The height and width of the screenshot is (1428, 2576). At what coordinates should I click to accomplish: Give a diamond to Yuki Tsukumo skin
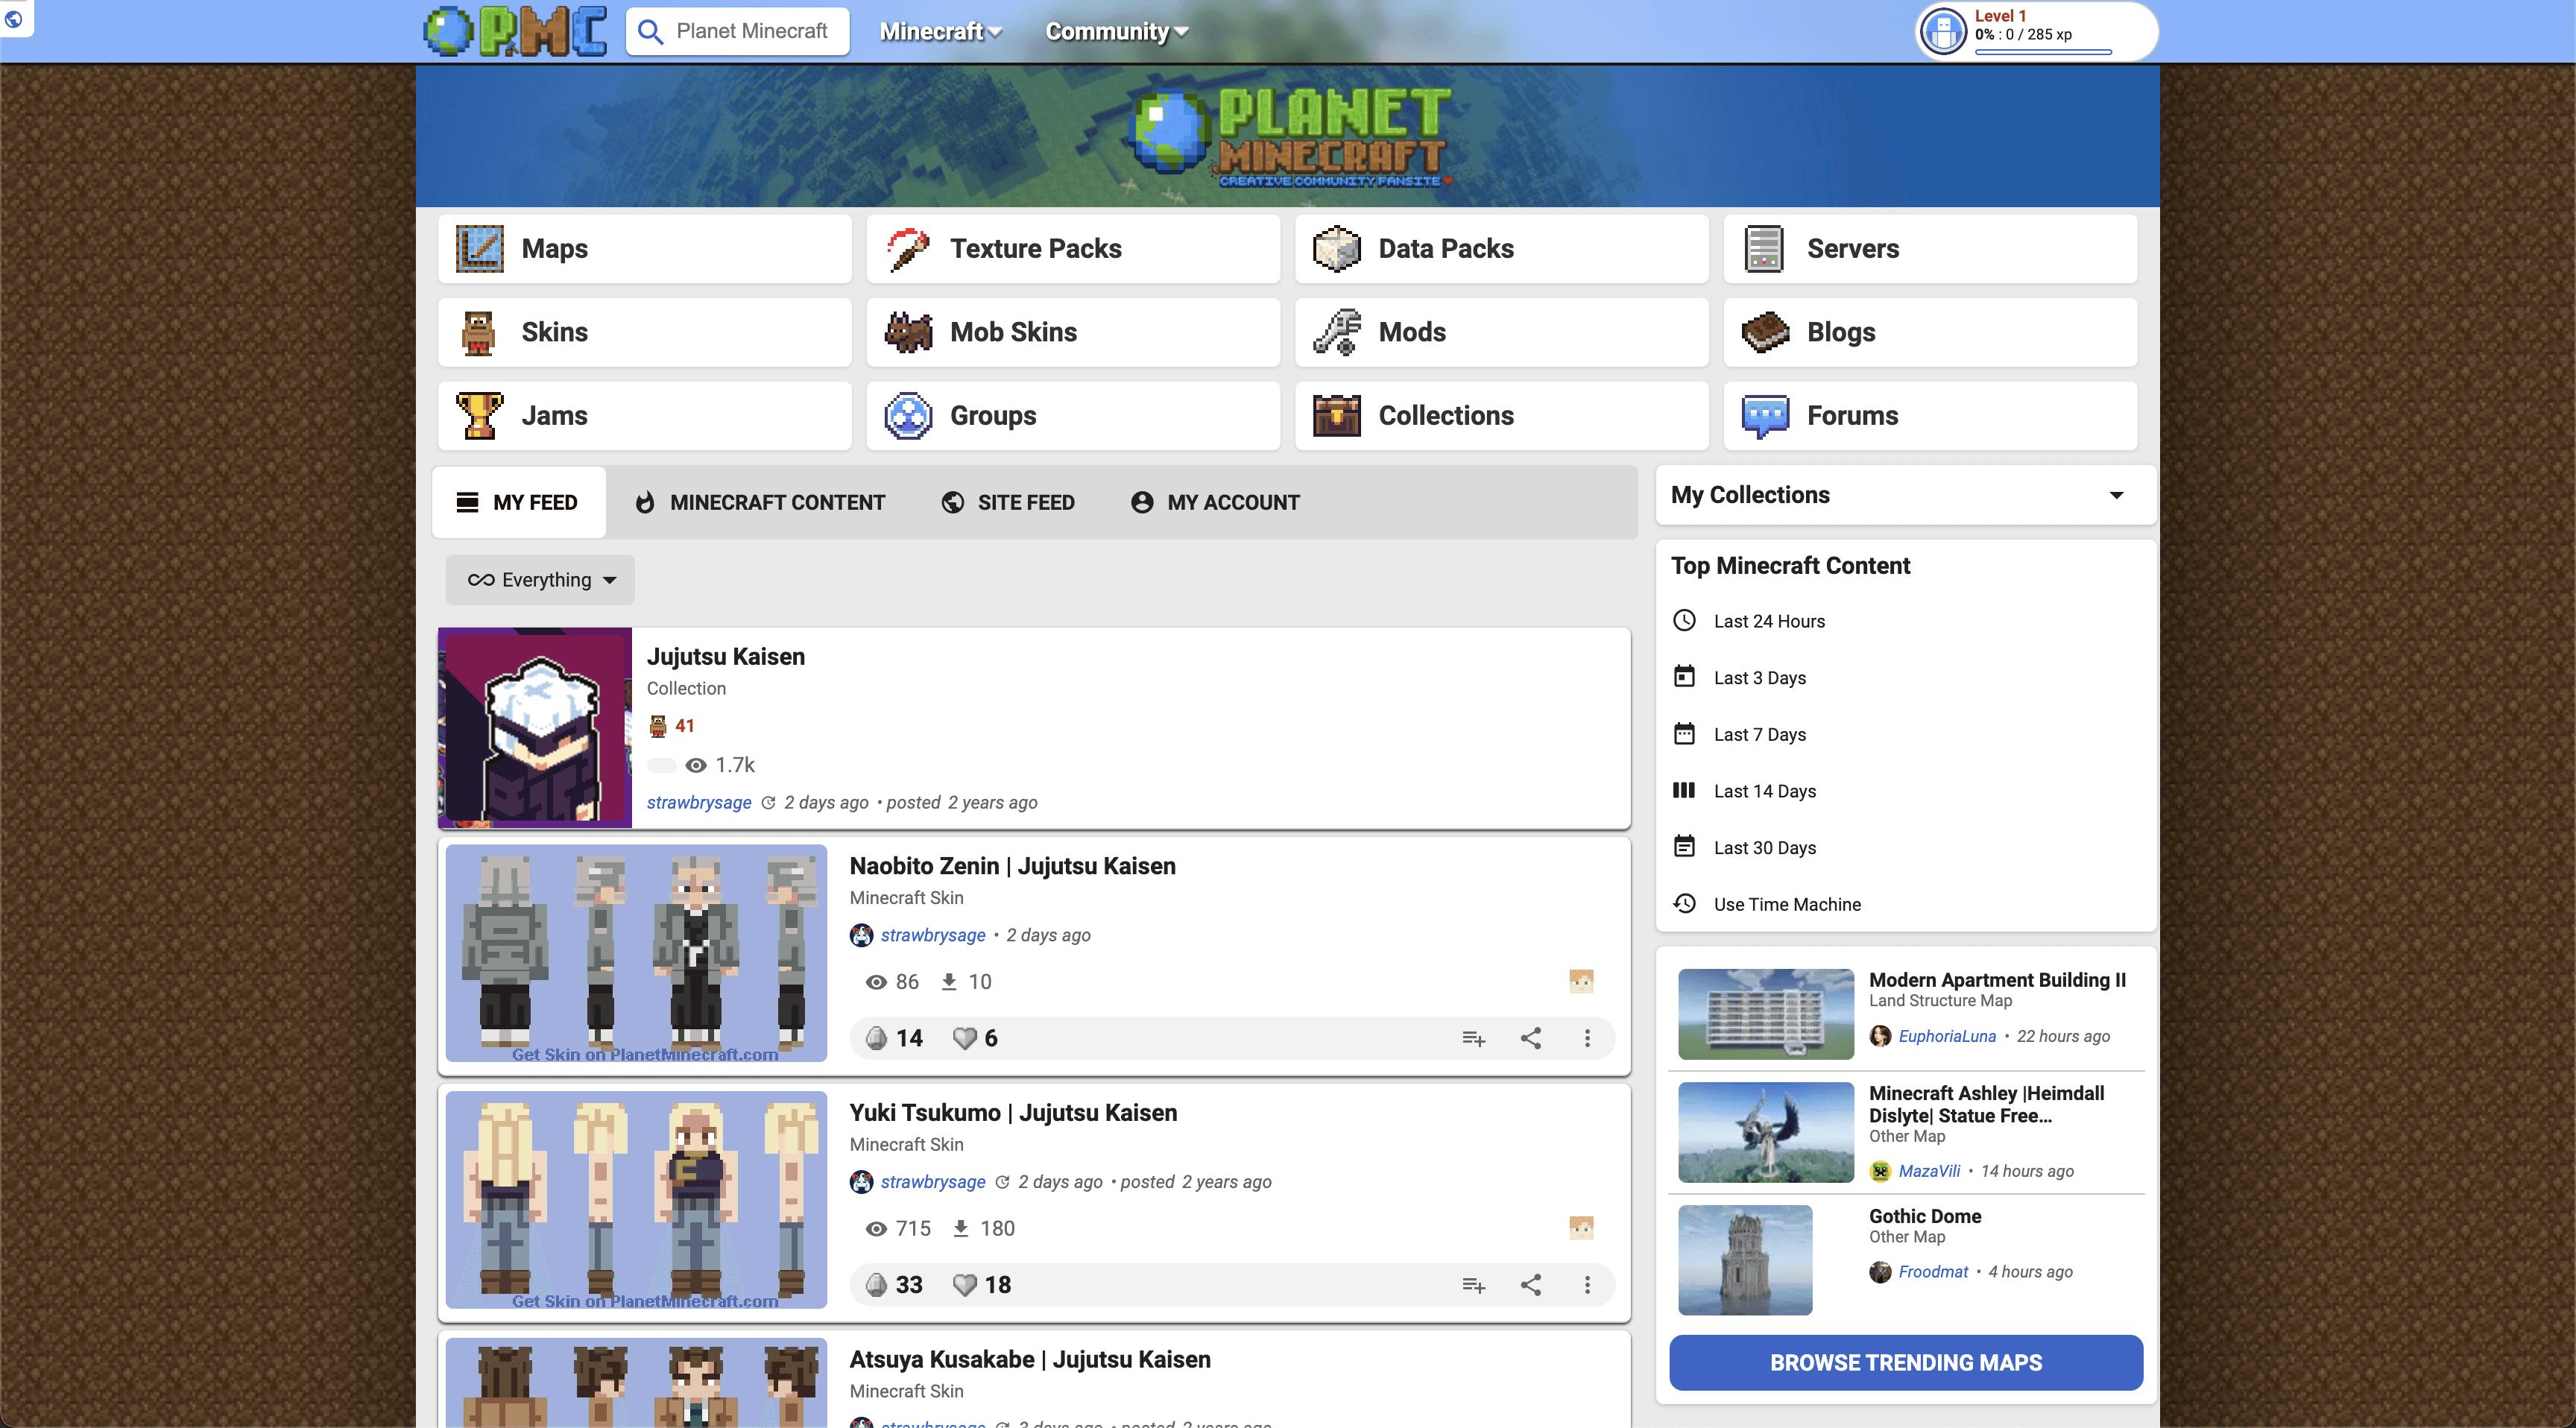(877, 1285)
